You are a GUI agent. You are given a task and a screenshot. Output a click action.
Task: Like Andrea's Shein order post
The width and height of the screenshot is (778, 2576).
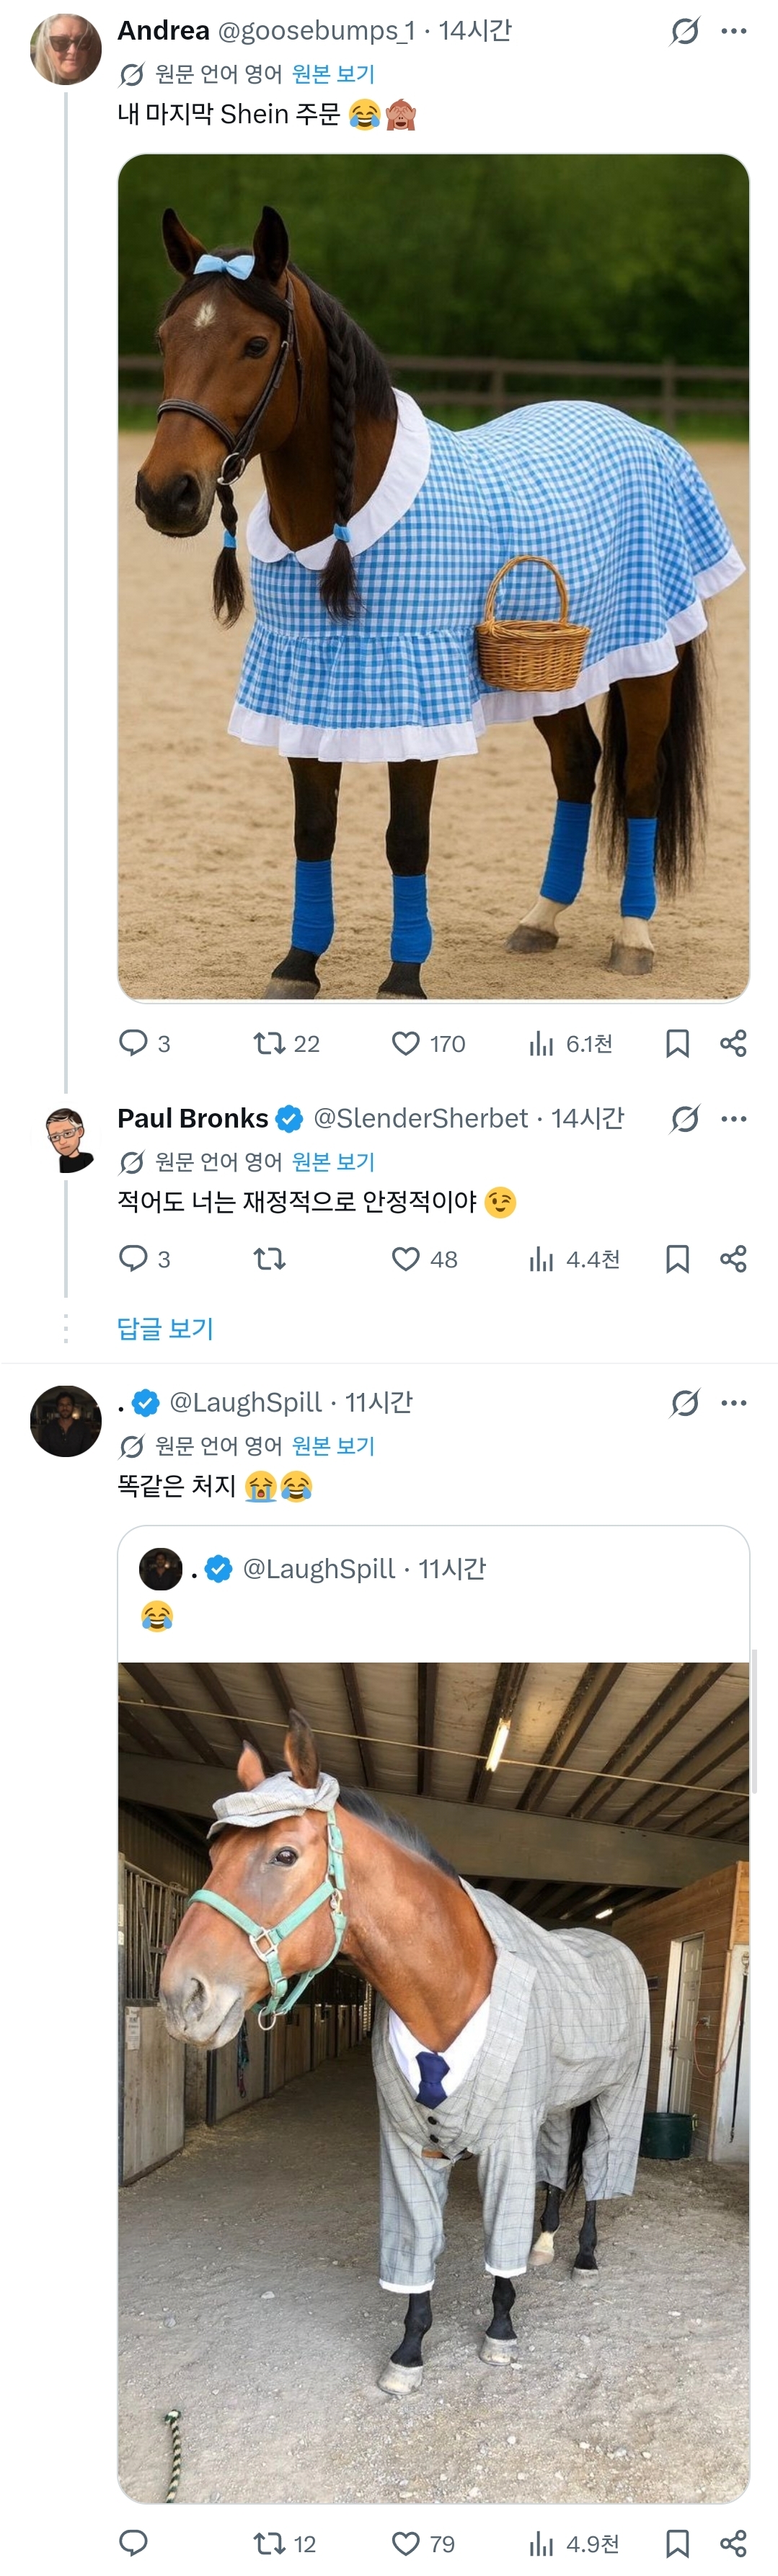(405, 1044)
